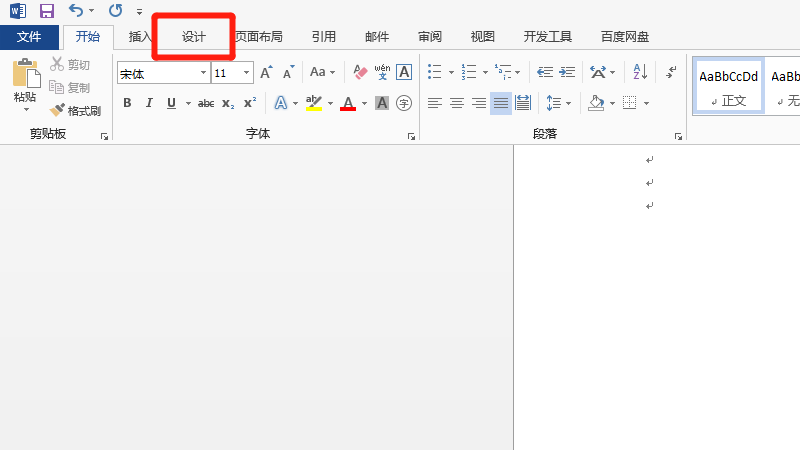The width and height of the screenshot is (800, 450).
Task: Click the Cut (剪切) scissors icon
Action: tap(57, 65)
